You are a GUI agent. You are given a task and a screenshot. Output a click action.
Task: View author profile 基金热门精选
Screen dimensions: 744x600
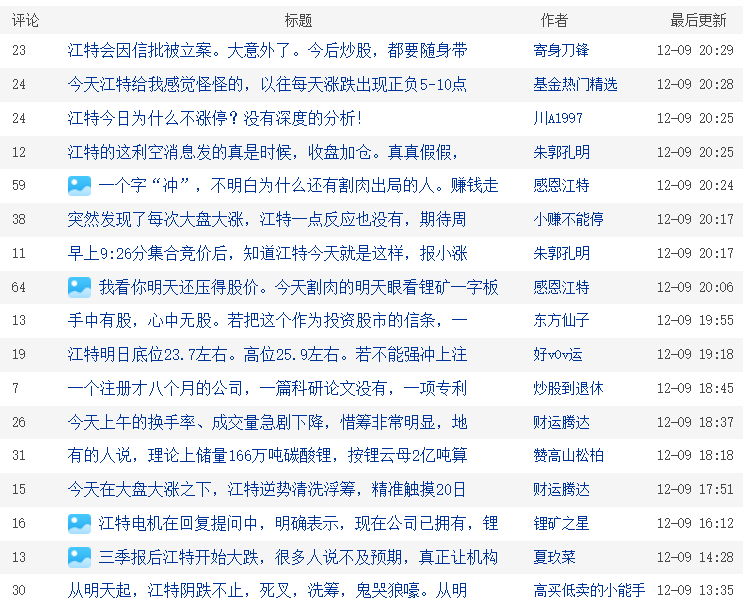575,84
